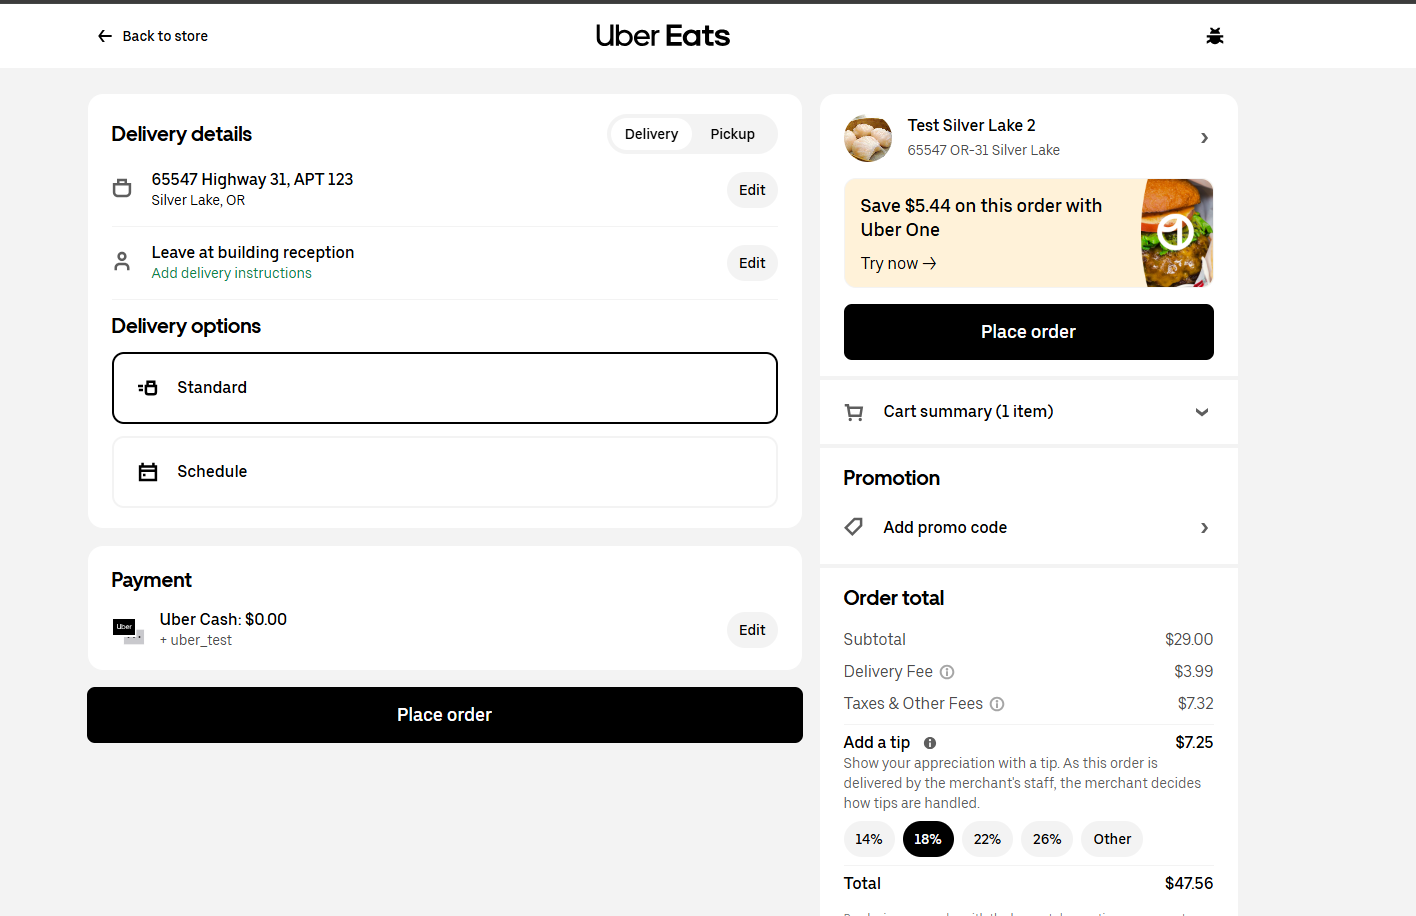Click Try now on Uber One banner
Screen dimensions: 1416x916
pos(898,264)
